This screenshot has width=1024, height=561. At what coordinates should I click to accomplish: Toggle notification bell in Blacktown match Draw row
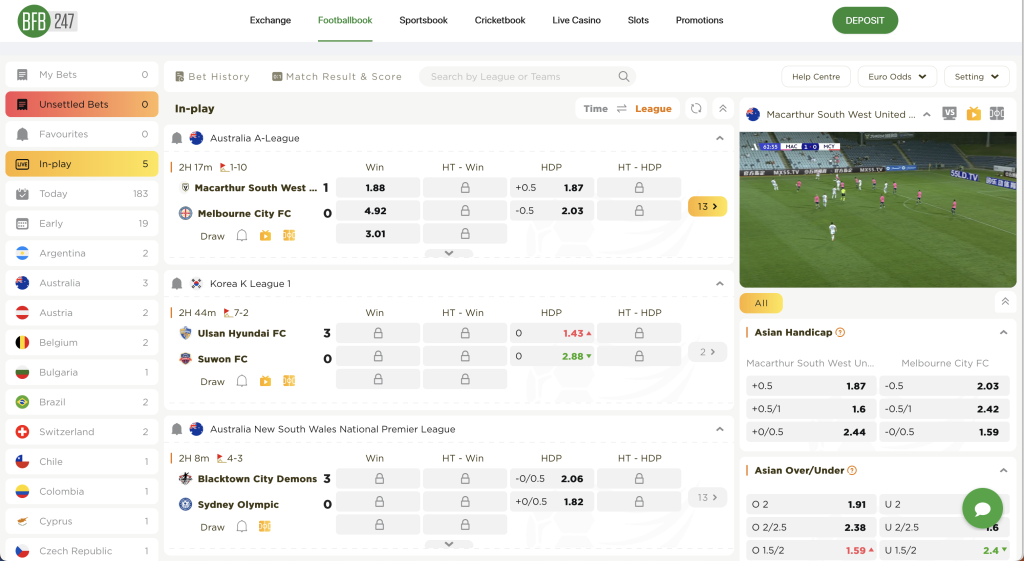click(242, 527)
